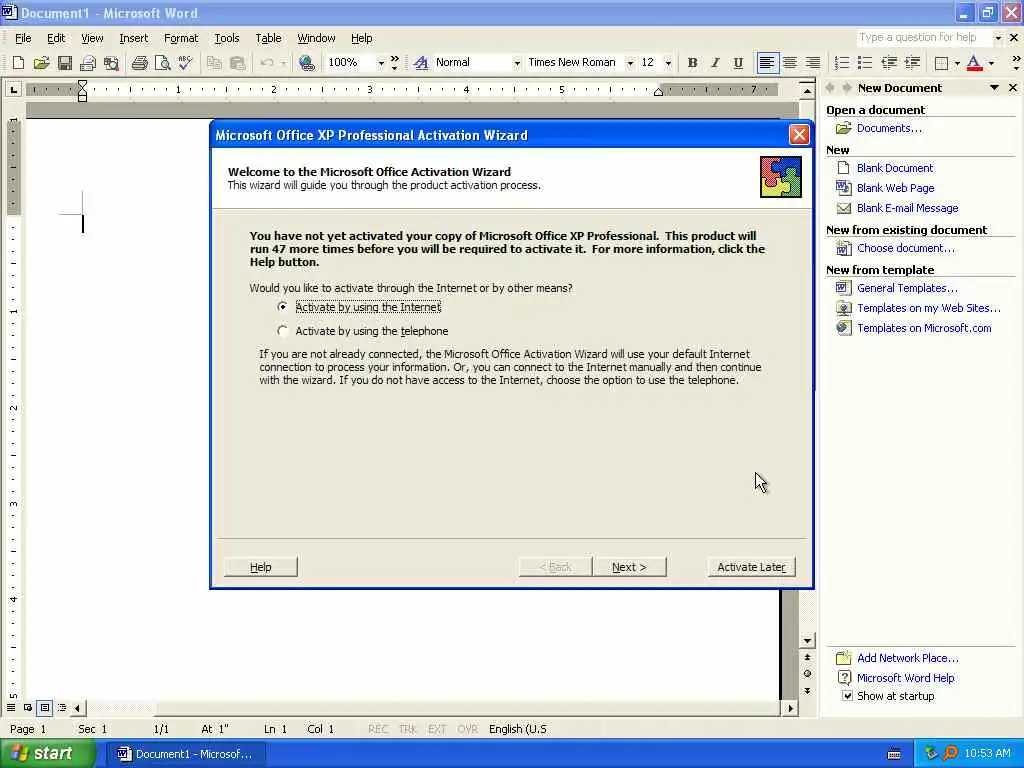This screenshot has height=768, width=1024.
Task: Apply bulleted list formatting
Action: (865, 63)
